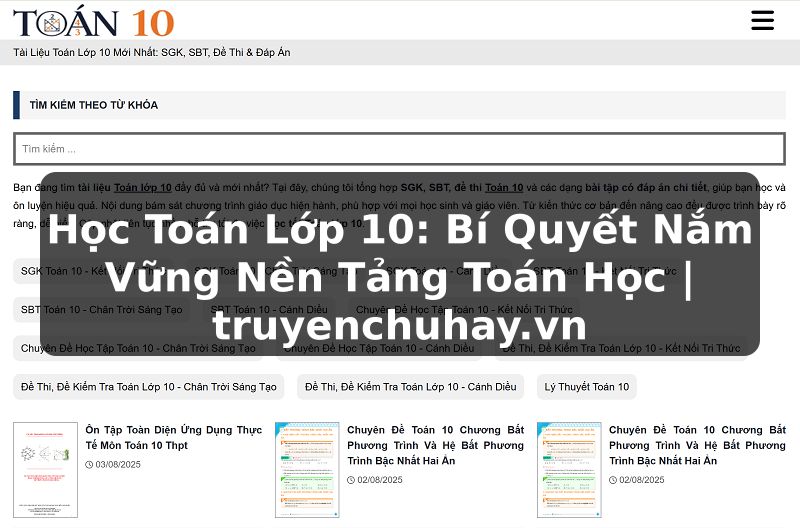Screen dimensions: 800x528
Task: Open tag SBT Toán 10 - Cánh Diều
Action: click(x=269, y=310)
